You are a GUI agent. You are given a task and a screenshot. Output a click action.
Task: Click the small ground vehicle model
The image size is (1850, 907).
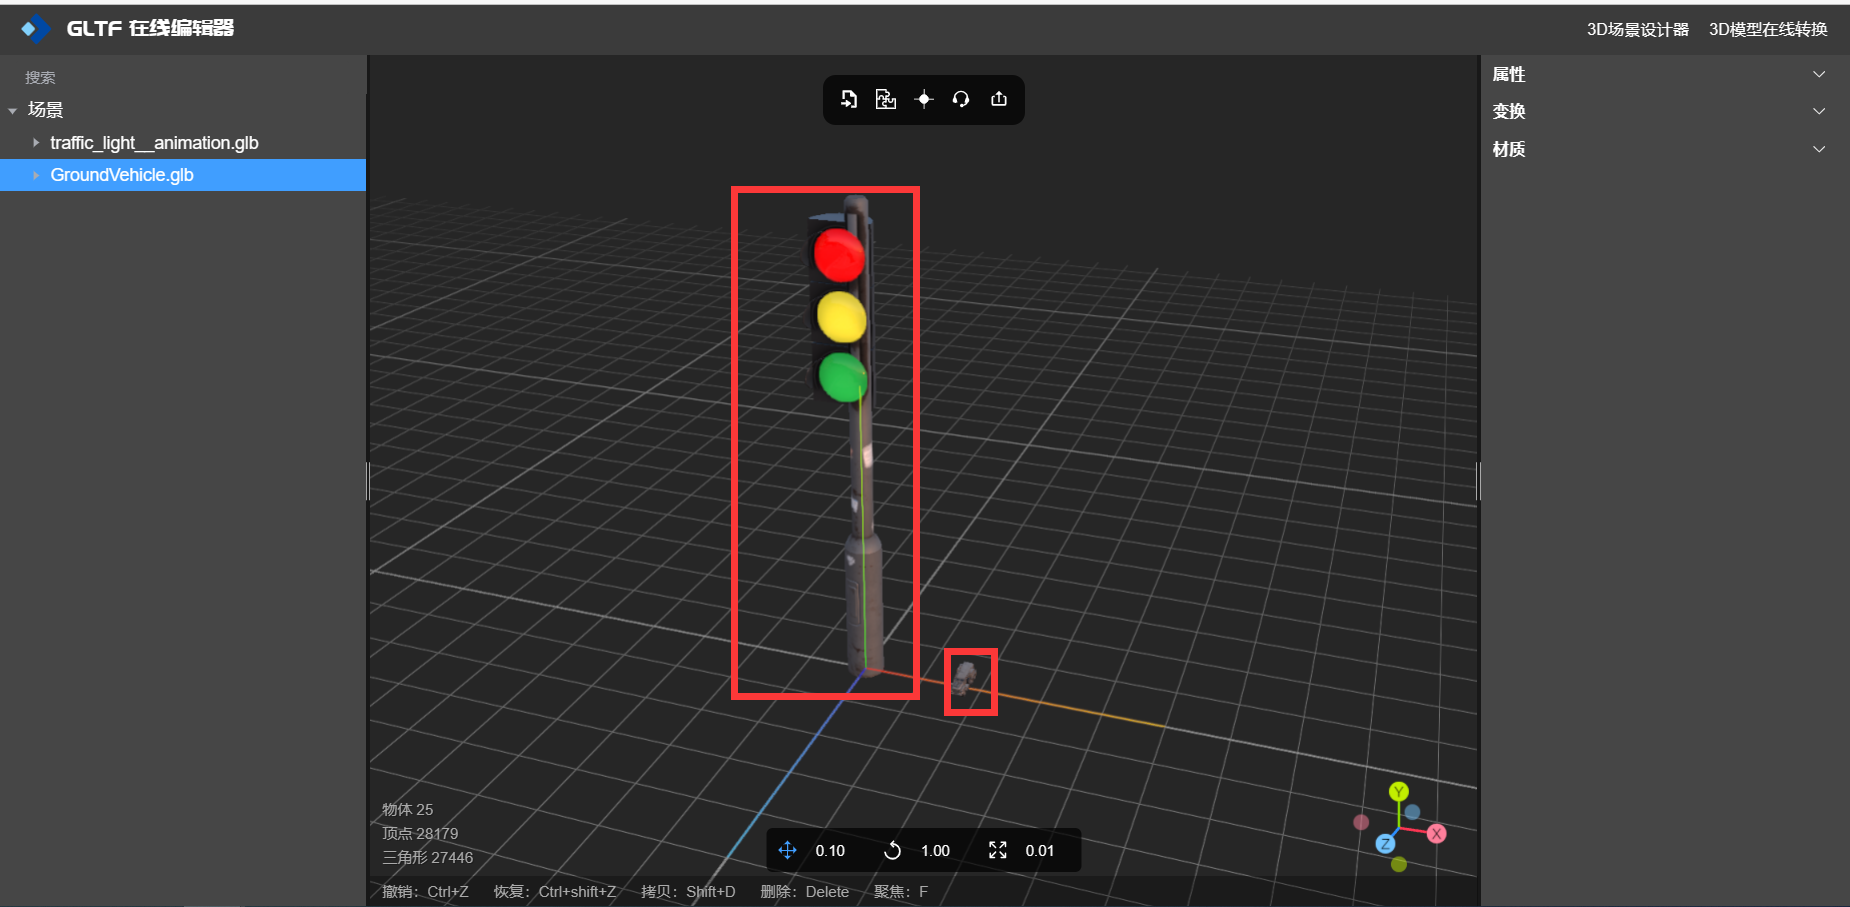coord(965,677)
